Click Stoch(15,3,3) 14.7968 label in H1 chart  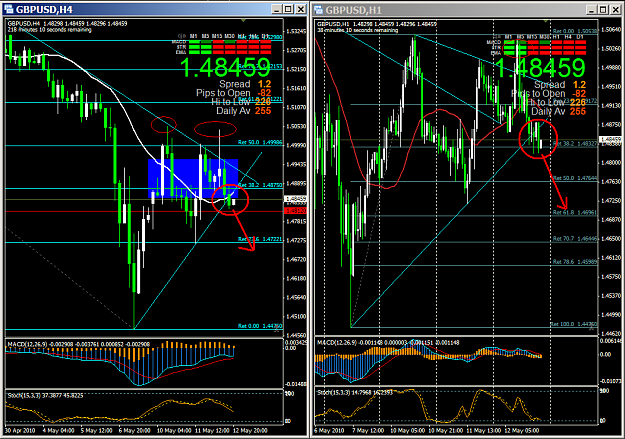[354, 392]
